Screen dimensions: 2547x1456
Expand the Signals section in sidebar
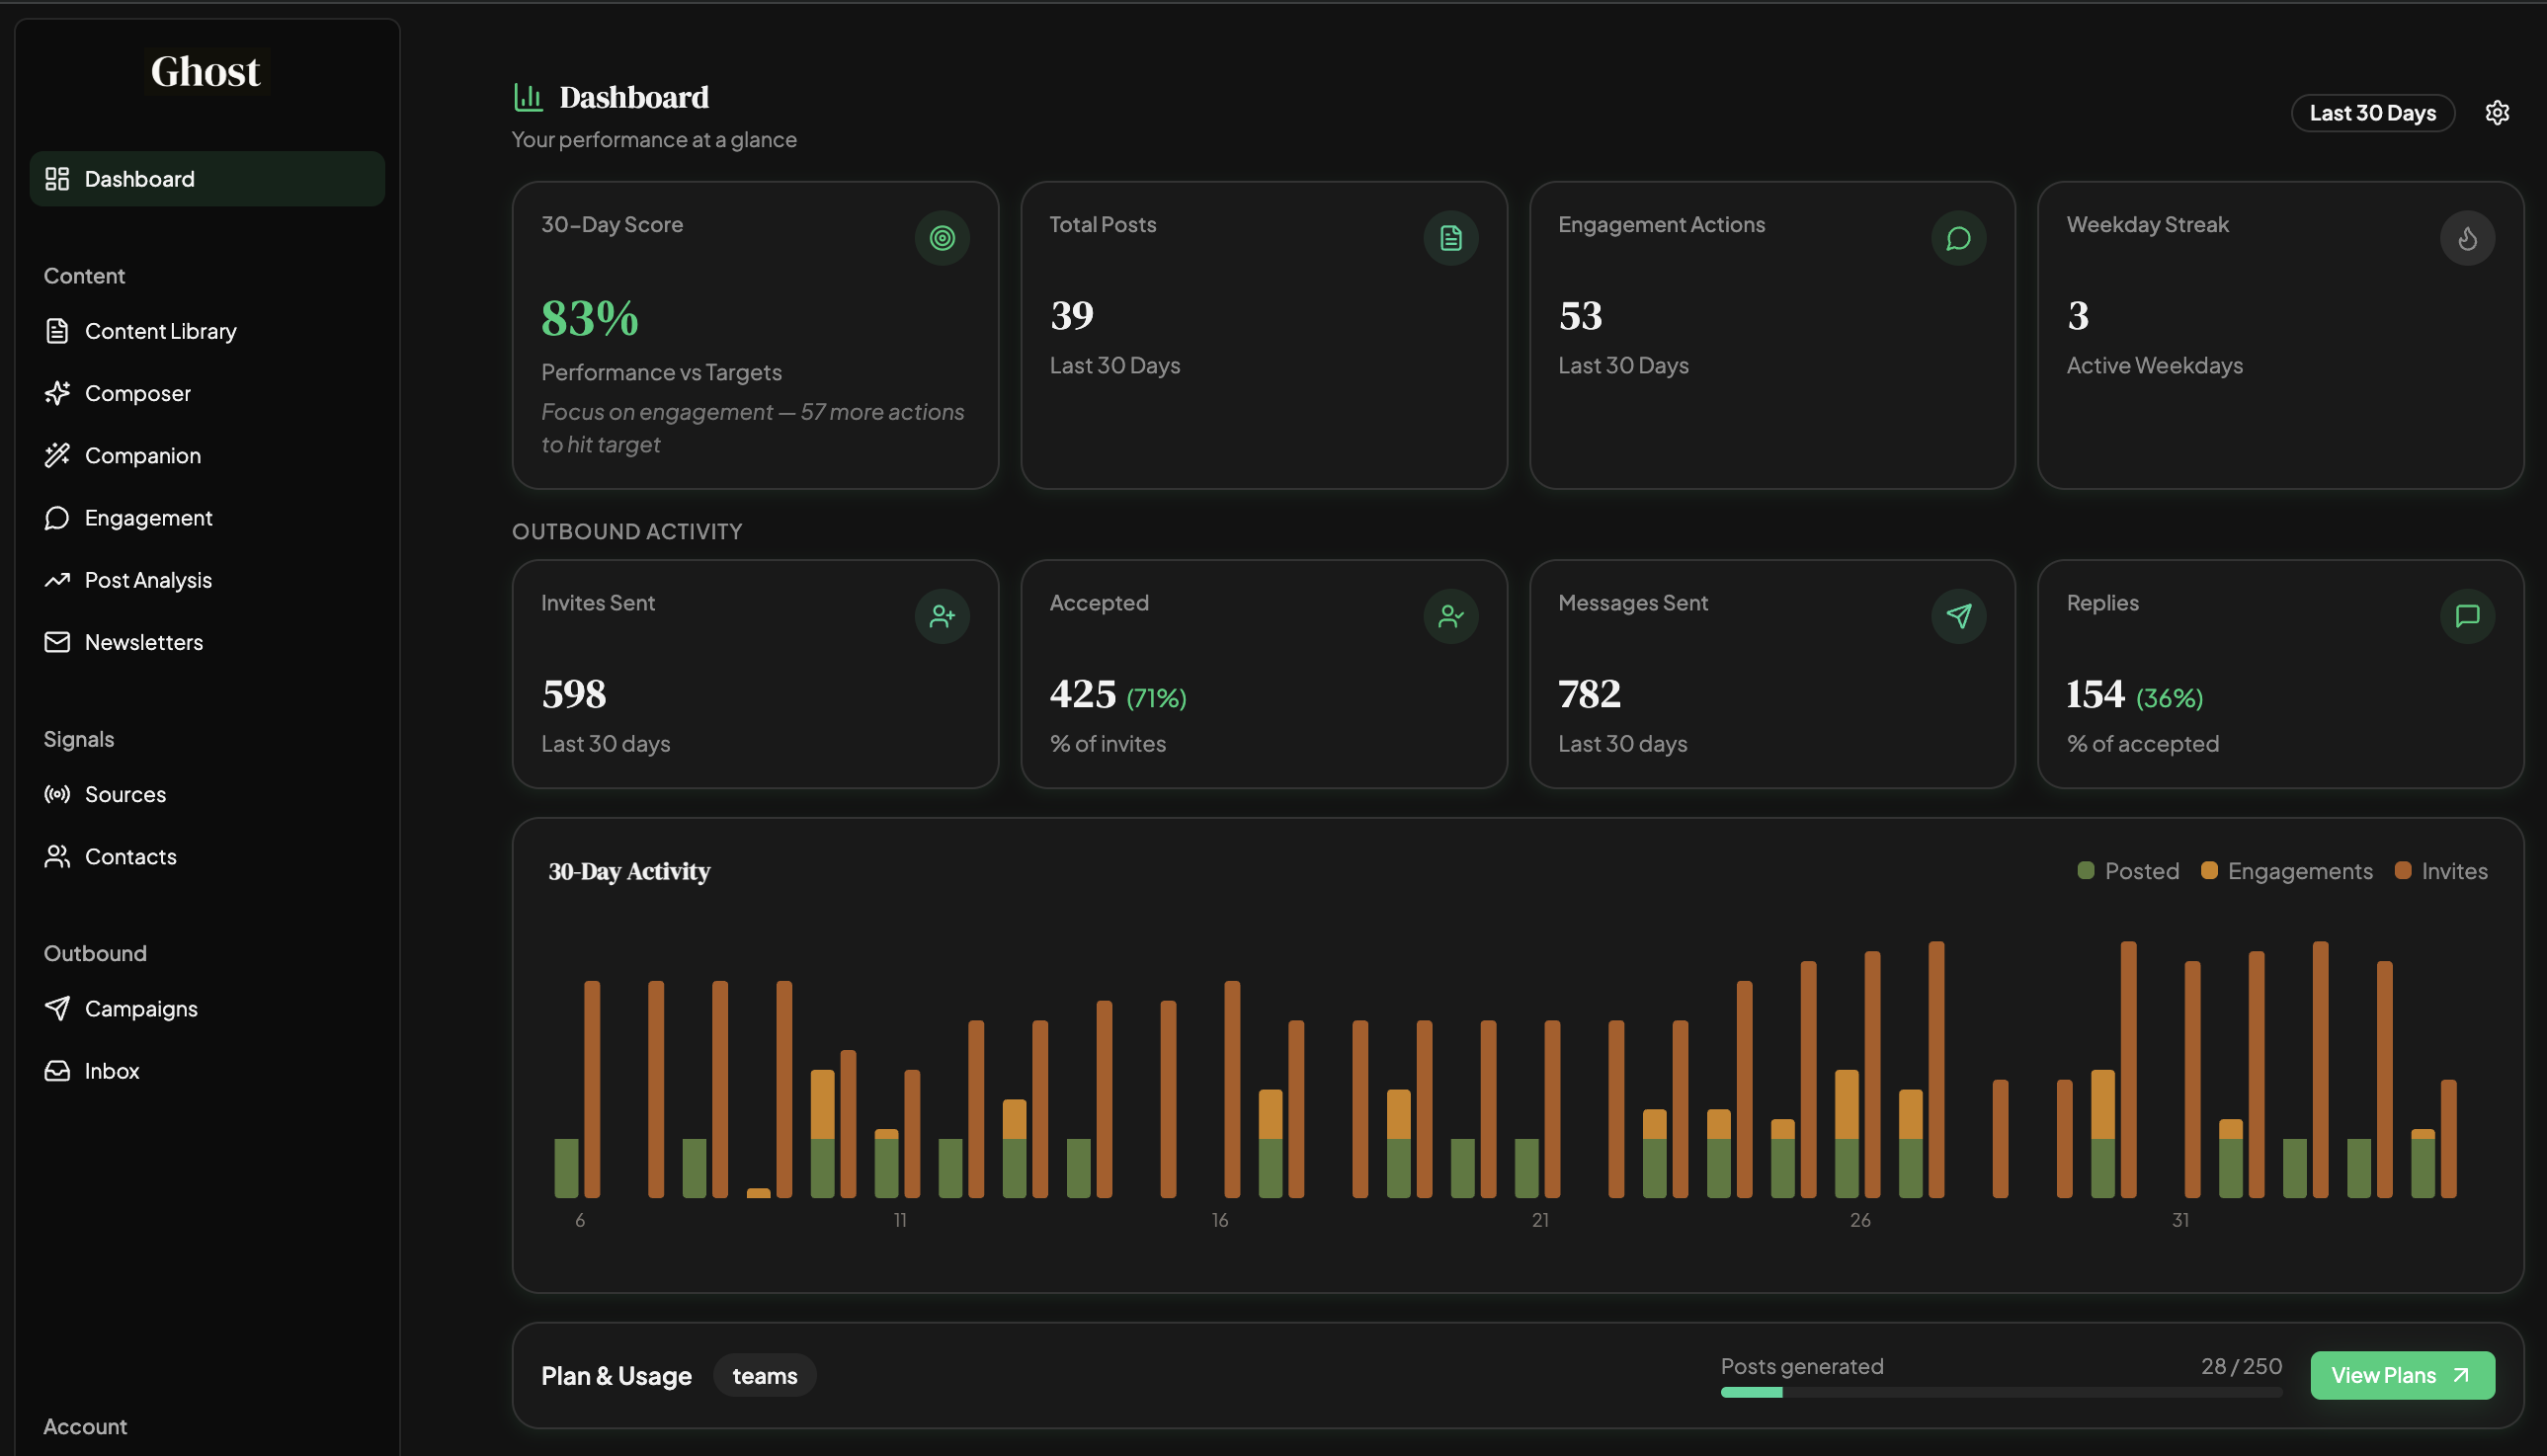pyautogui.click(x=78, y=739)
